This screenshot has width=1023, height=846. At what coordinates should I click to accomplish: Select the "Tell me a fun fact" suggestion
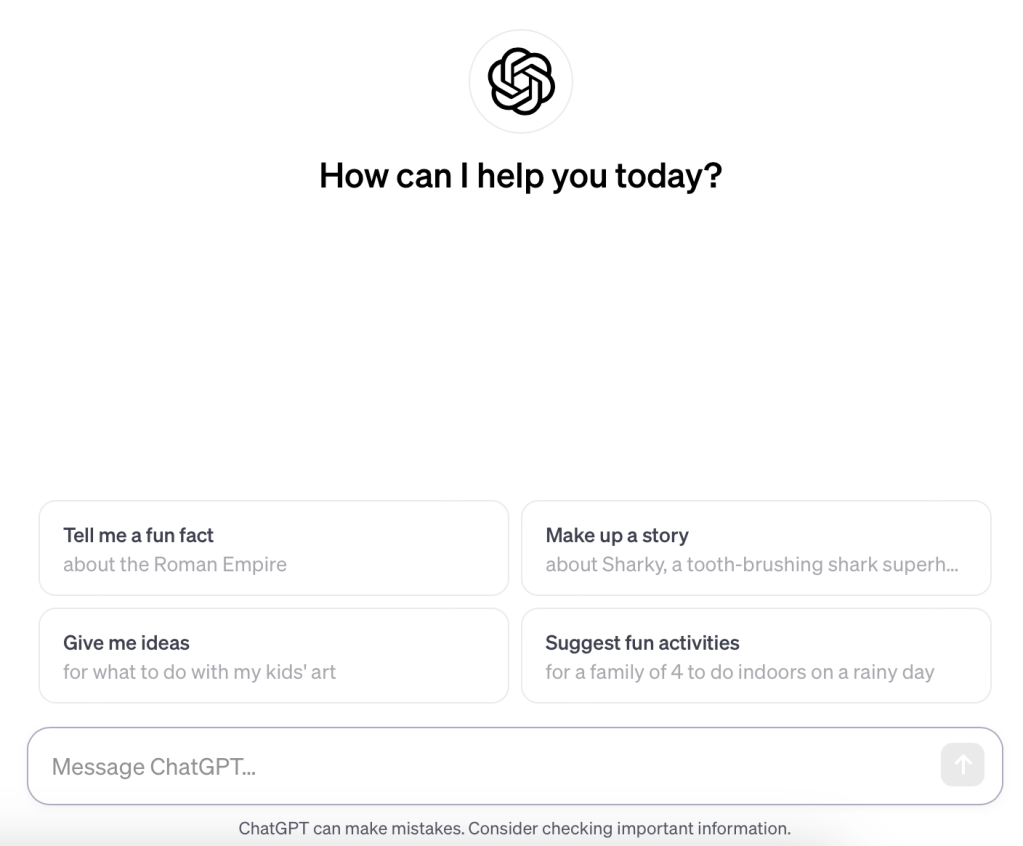click(273, 548)
